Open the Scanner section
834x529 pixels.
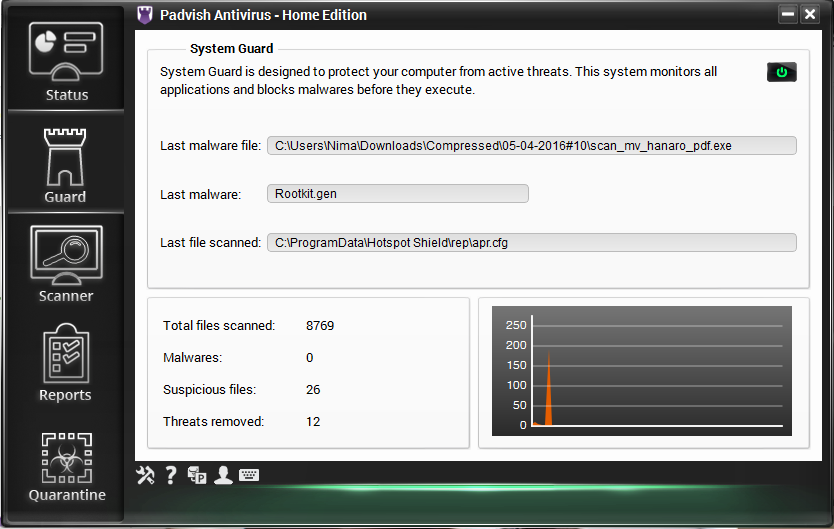click(x=66, y=264)
